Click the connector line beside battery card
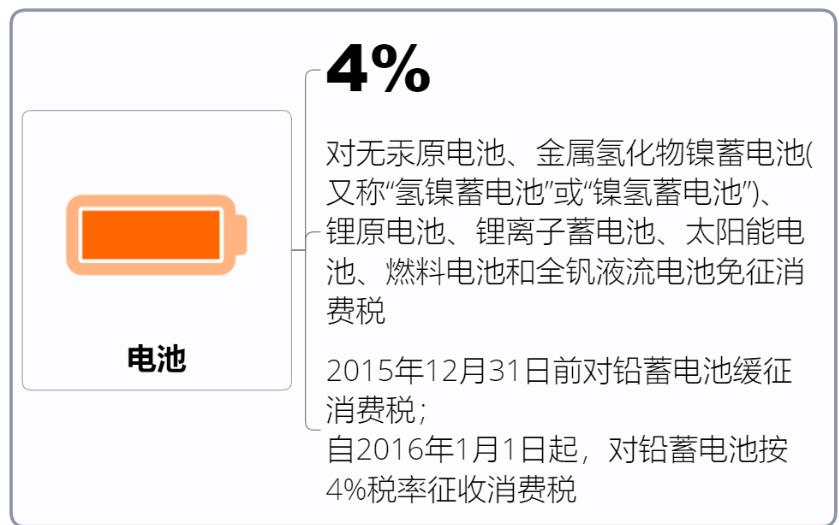 [x=299, y=250]
